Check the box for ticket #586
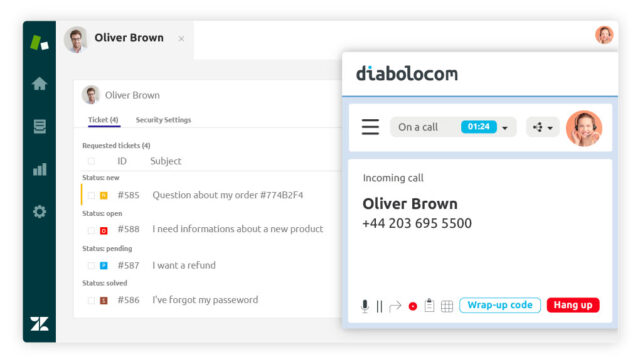This screenshot has height=364, width=640. pyautogui.click(x=91, y=301)
